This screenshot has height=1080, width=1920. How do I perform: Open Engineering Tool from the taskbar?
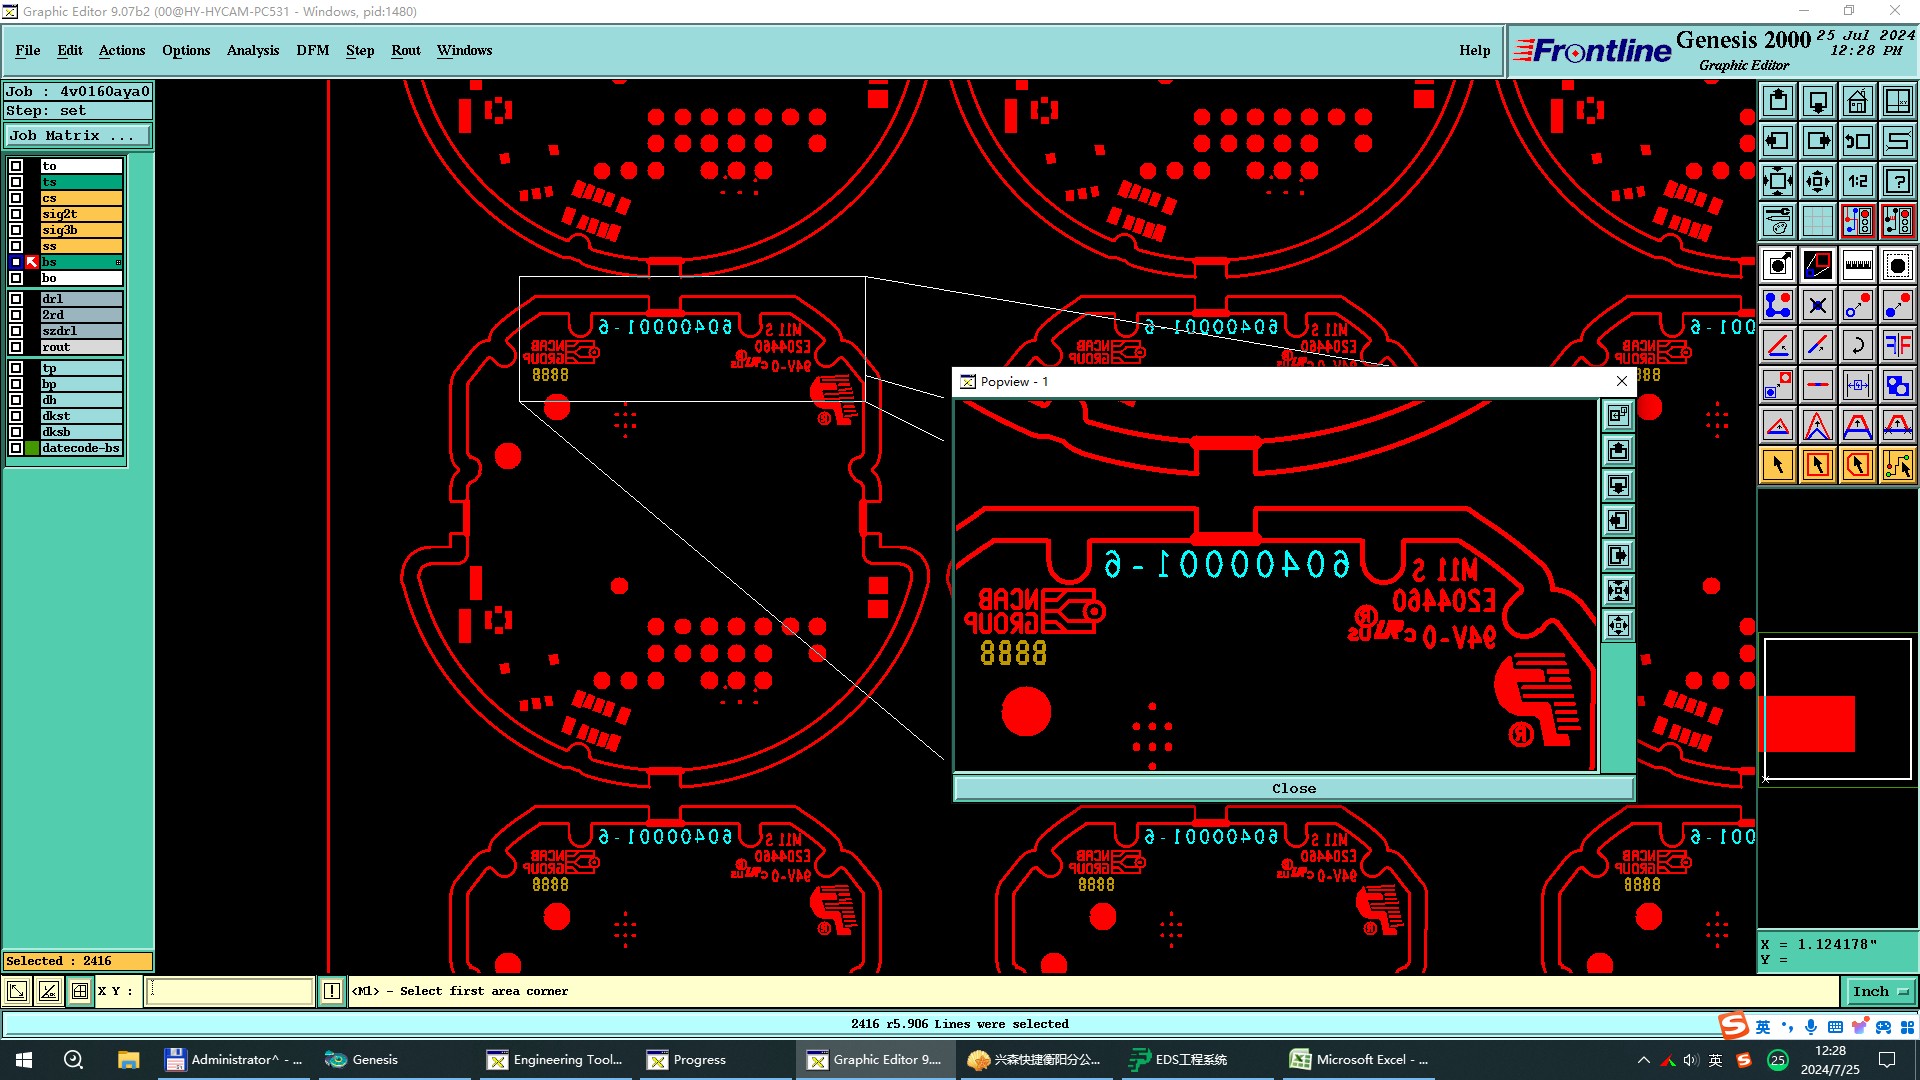click(x=555, y=1060)
